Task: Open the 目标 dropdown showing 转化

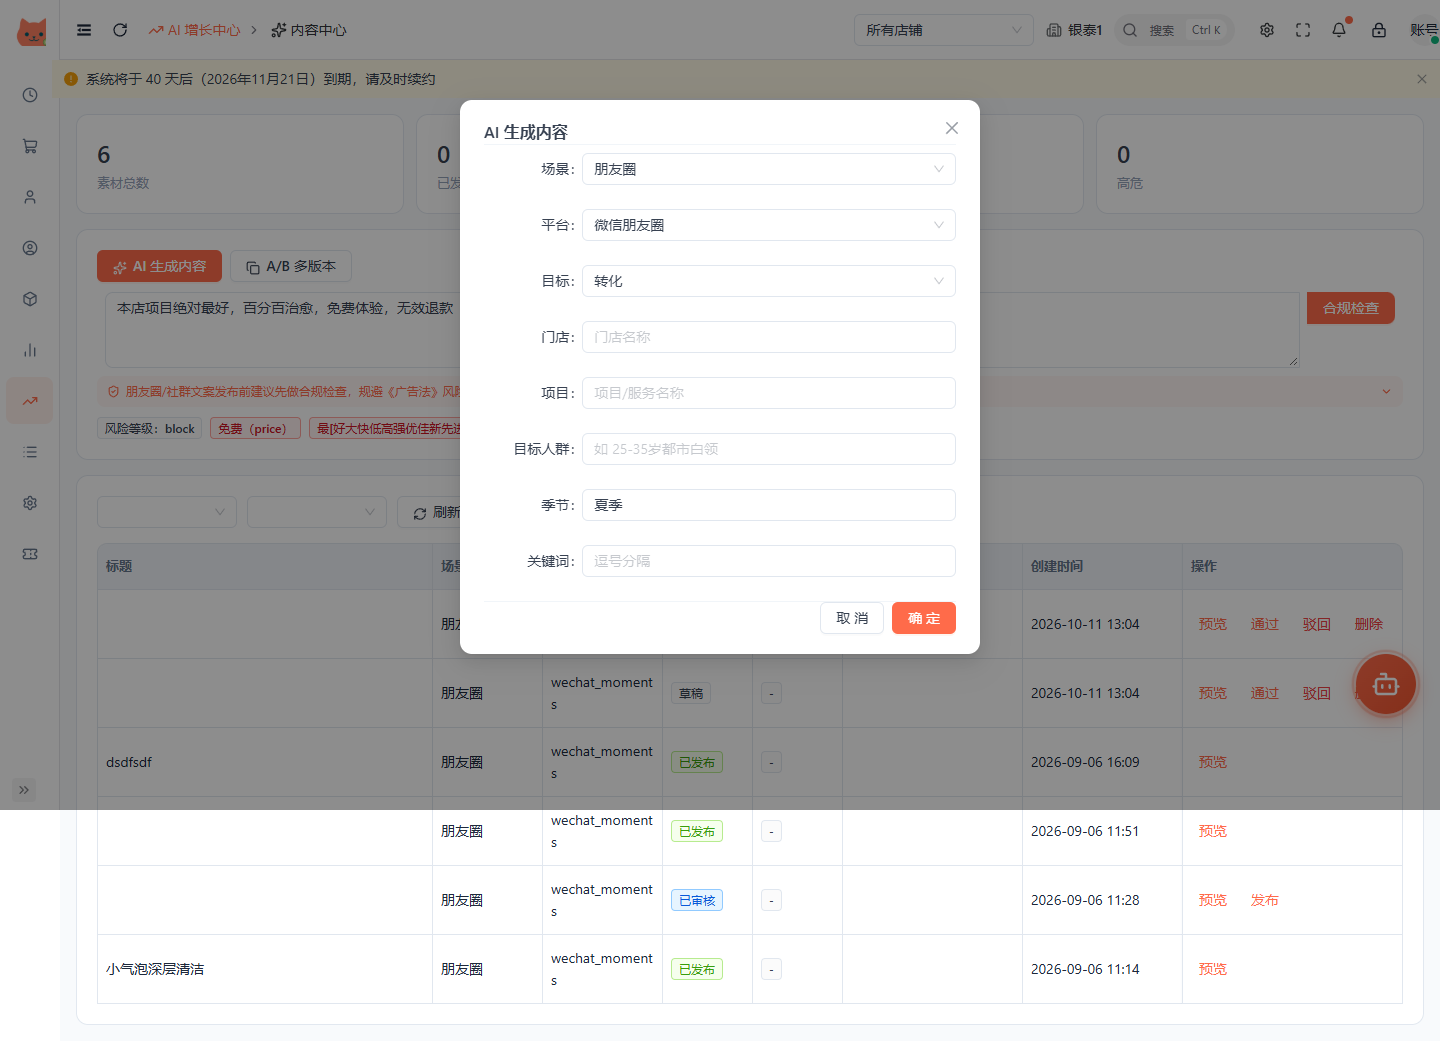Action: click(768, 281)
